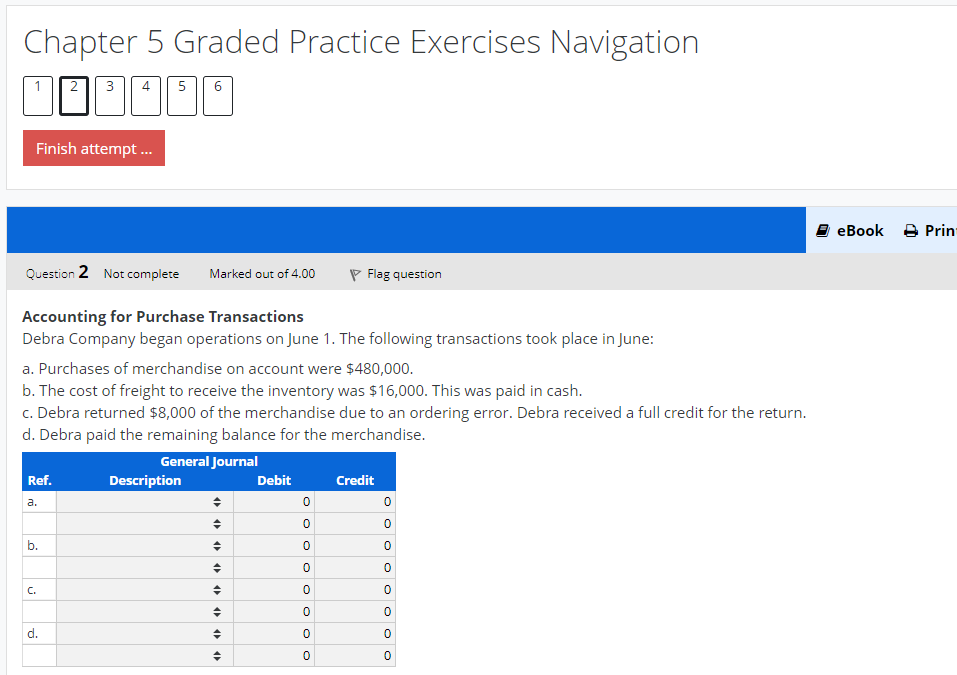Viewport: 957px width, 675px height.
Task: Open question 4
Action: click(x=145, y=95)
